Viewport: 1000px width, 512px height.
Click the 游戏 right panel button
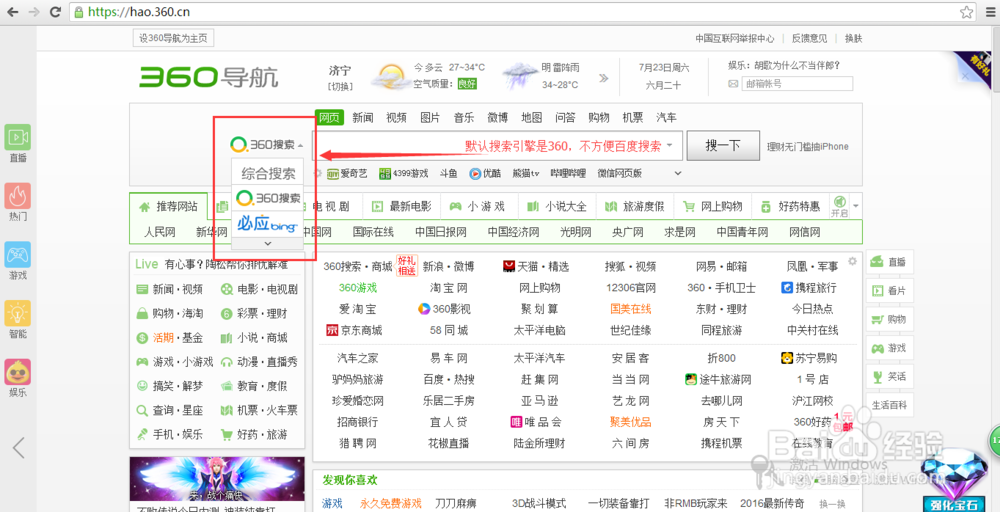click(889, 348)
